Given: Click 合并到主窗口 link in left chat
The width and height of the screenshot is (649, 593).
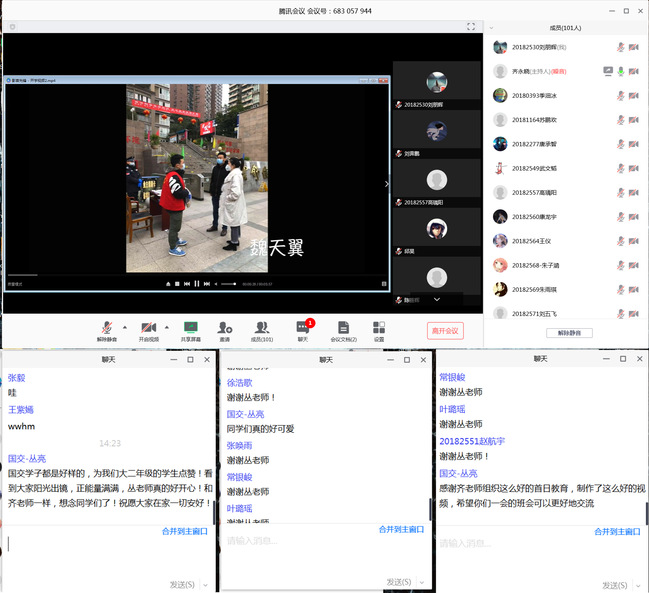Looking at the screenshot, I should pos(184,531).
